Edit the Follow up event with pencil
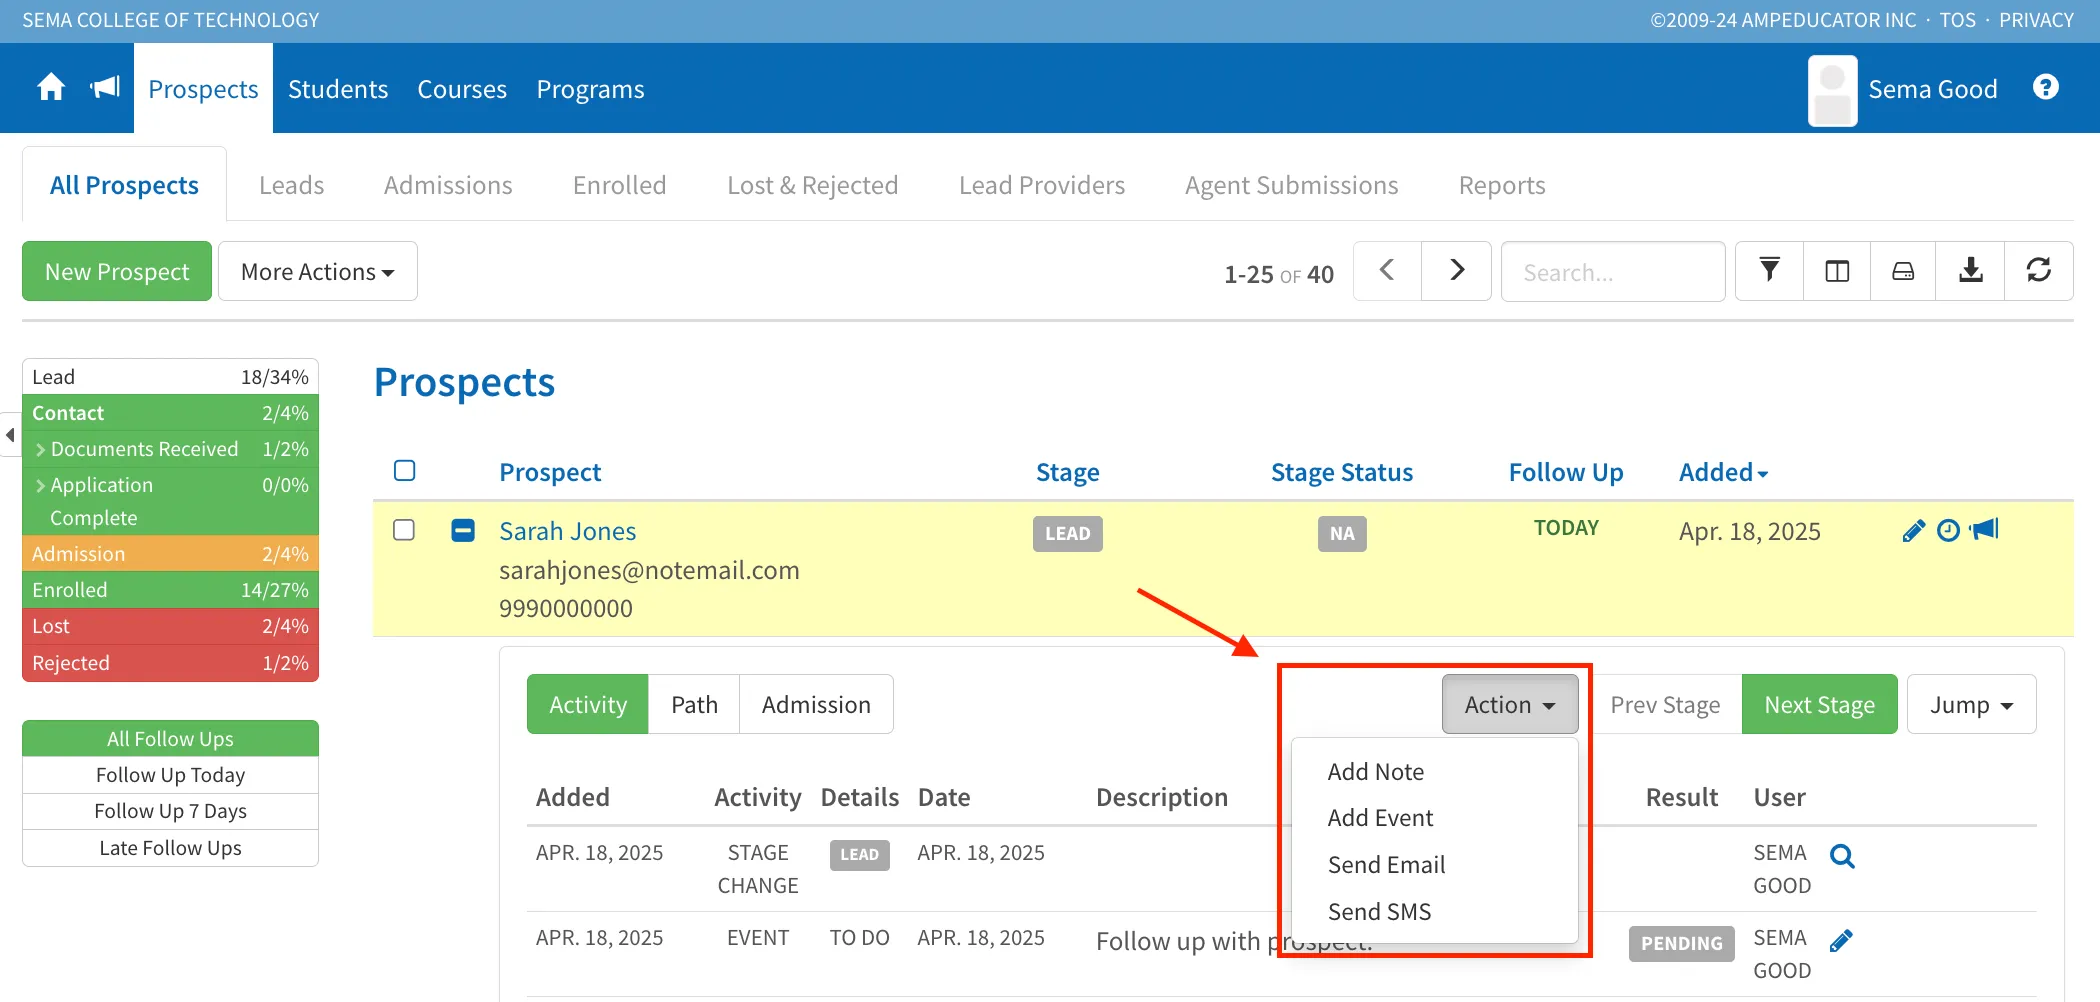 [x=1841, y=941]
